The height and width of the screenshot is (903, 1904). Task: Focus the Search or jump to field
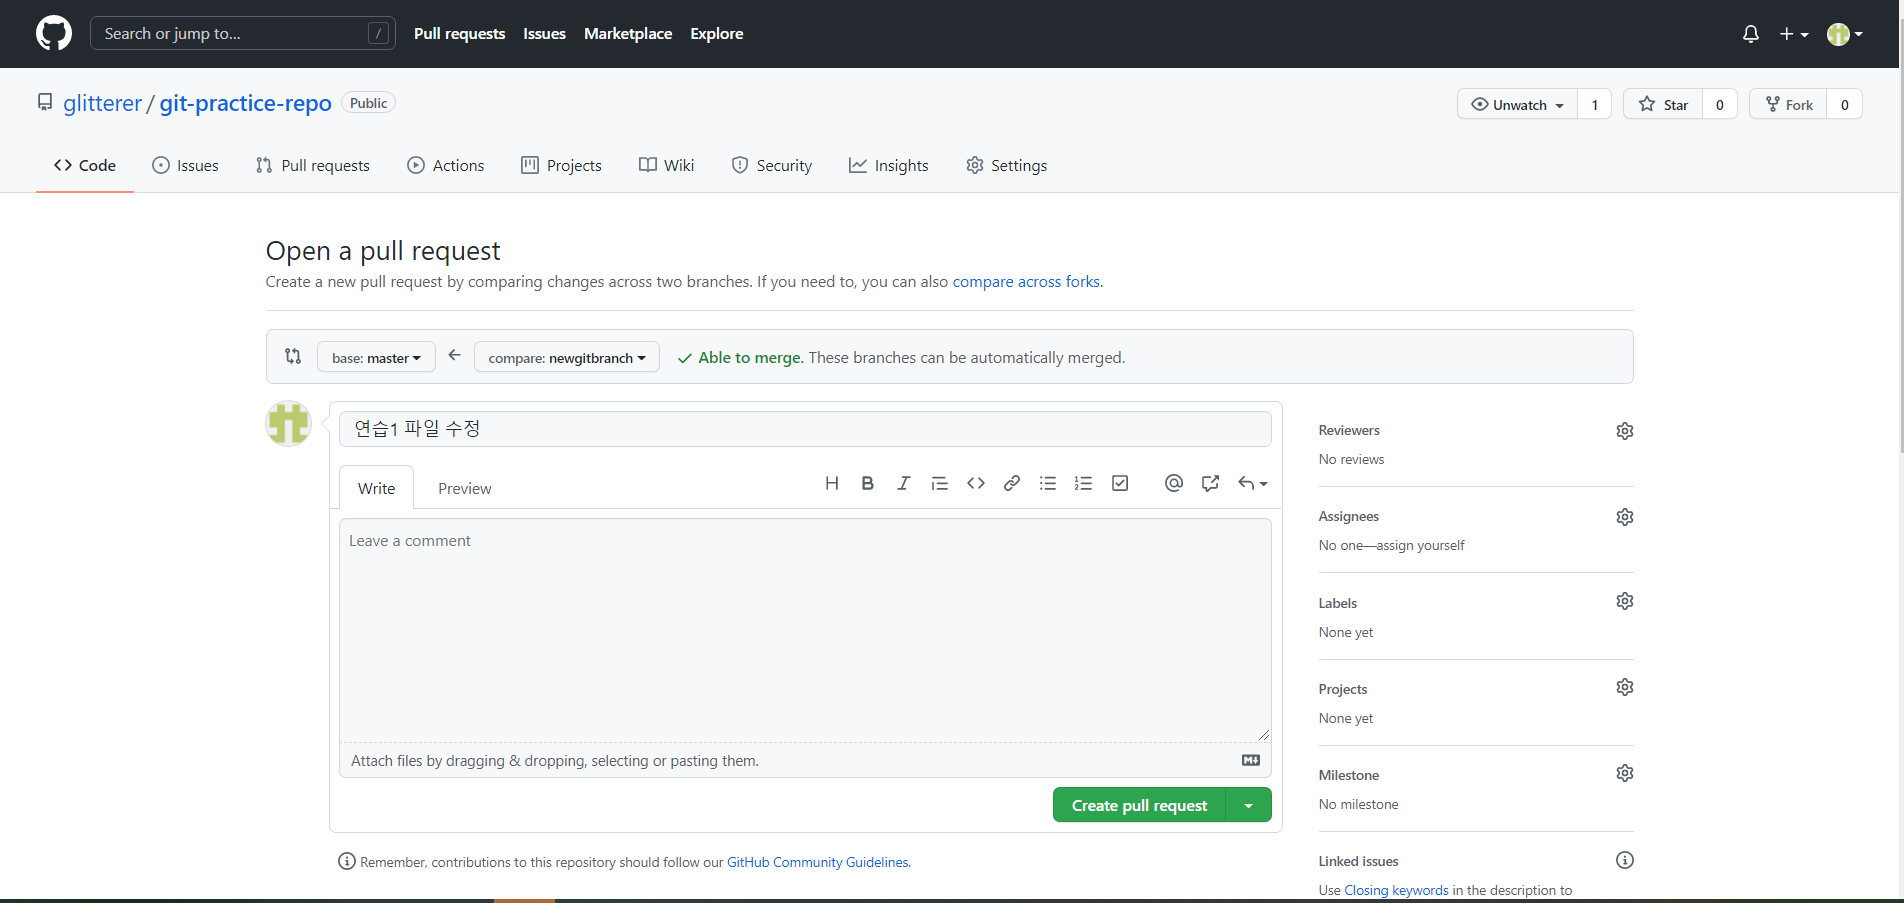pyautogui.click(x=243, y=33)
